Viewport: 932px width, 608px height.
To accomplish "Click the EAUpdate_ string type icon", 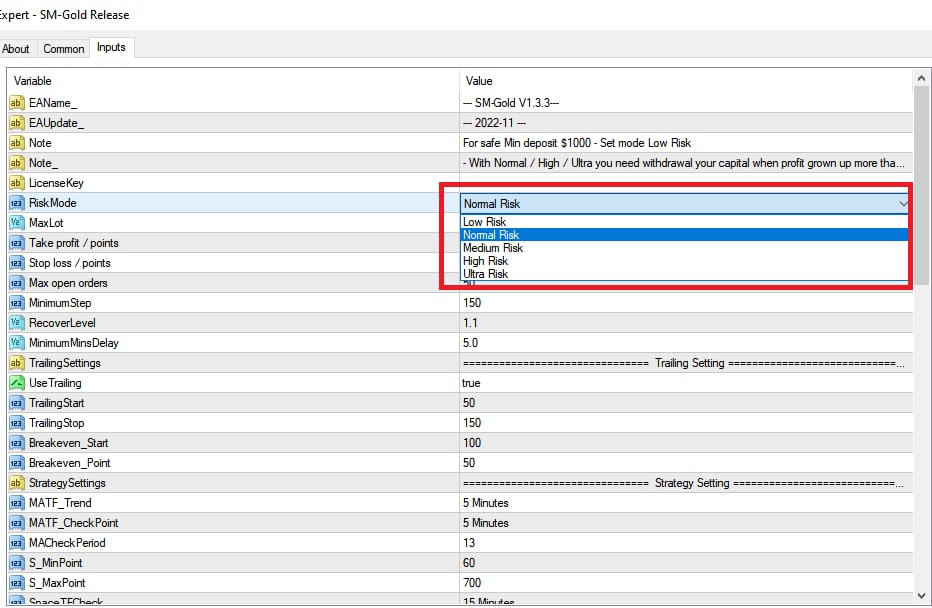I will (x=16, y=123).
